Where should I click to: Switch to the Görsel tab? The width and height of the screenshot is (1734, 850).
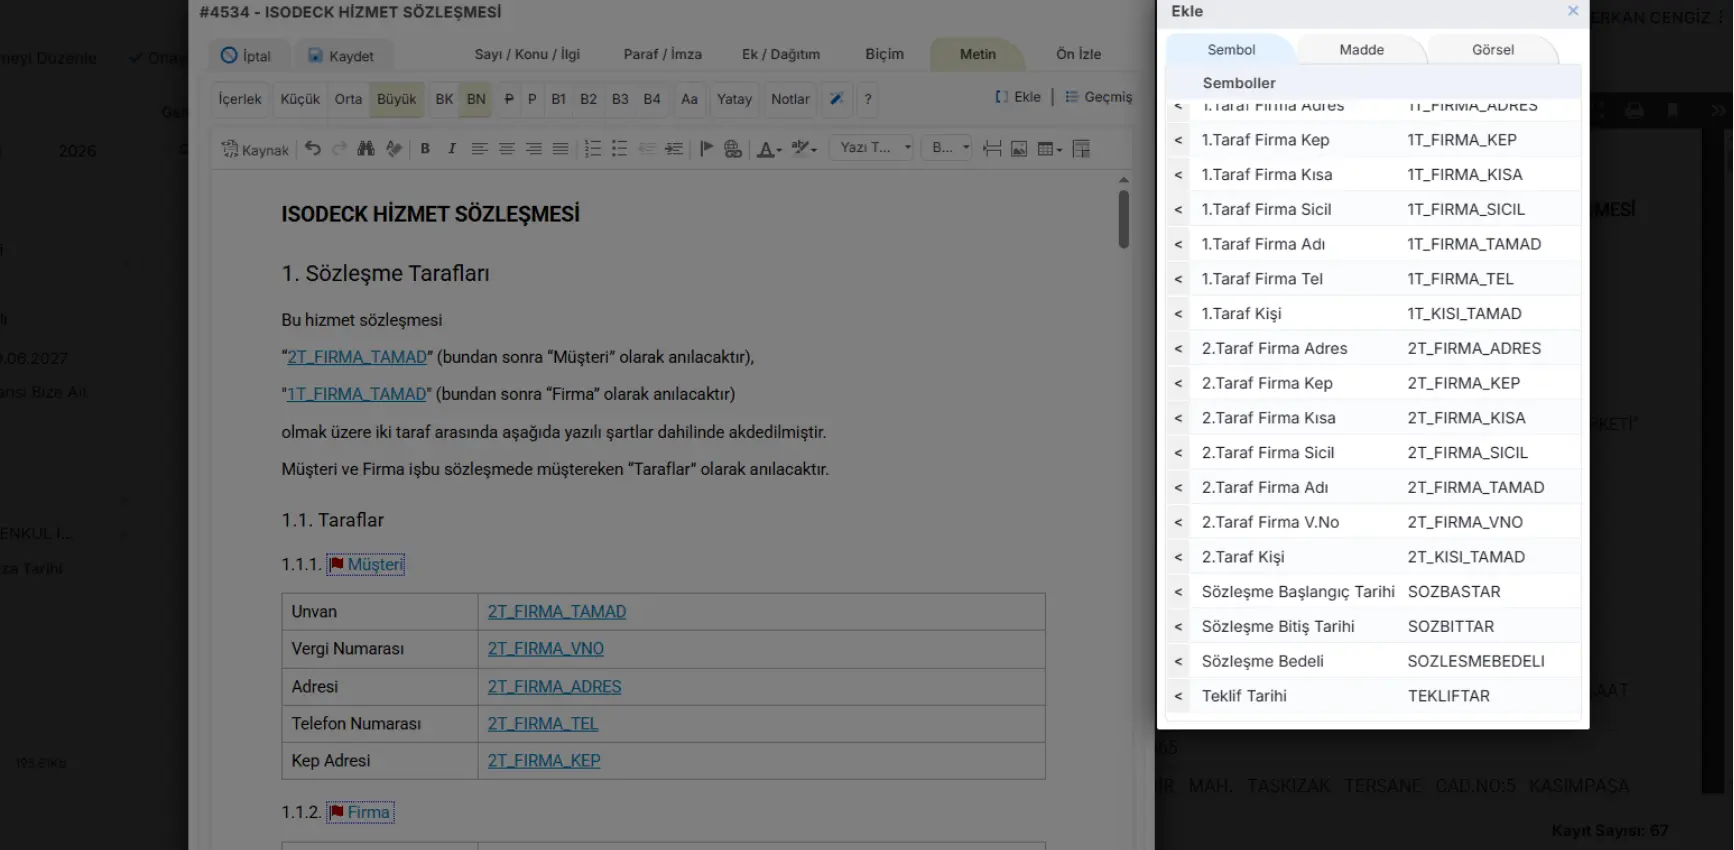1492,50
